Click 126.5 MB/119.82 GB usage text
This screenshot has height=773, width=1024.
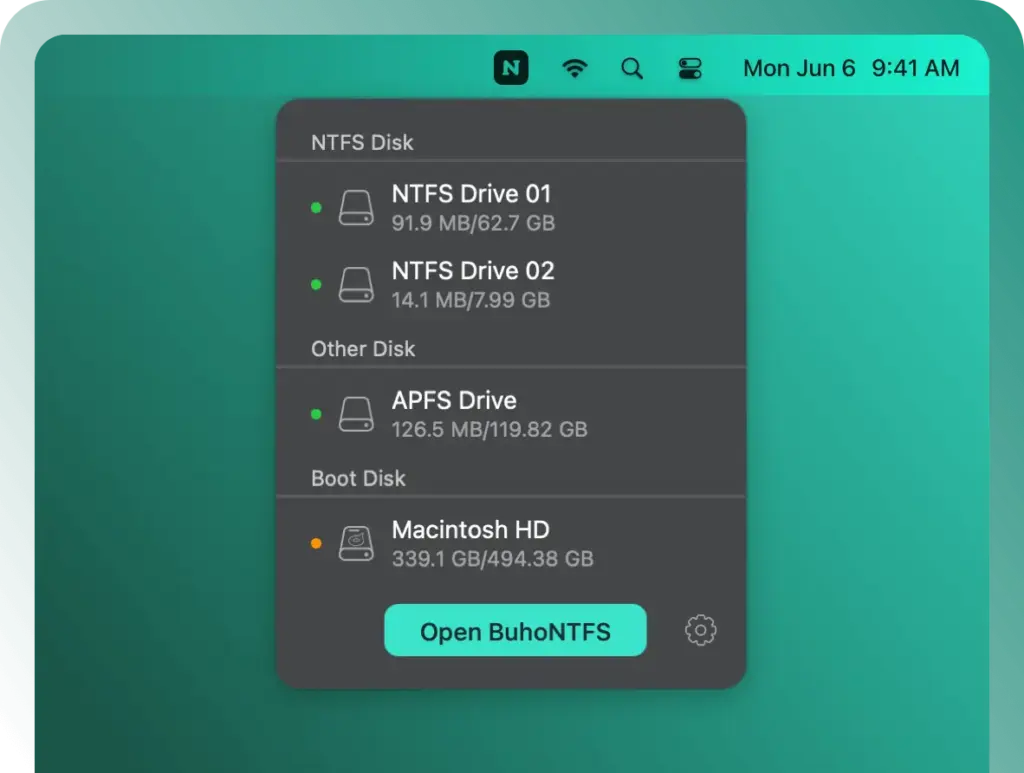[489, 430]
